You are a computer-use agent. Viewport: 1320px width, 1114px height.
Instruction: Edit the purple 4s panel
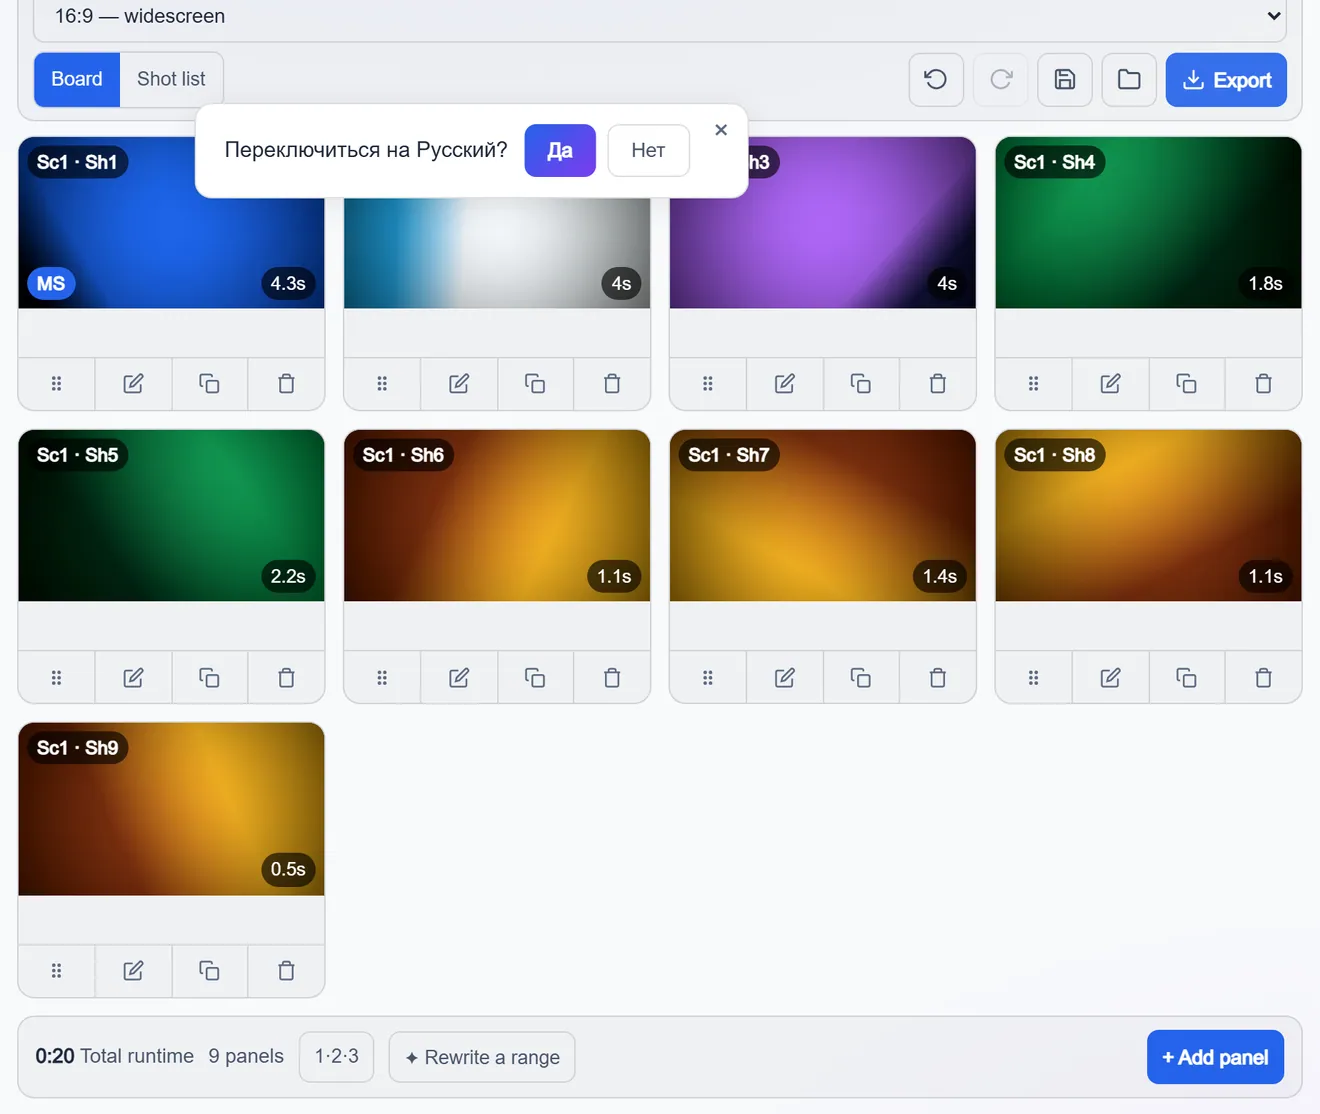tap(785, 384)
